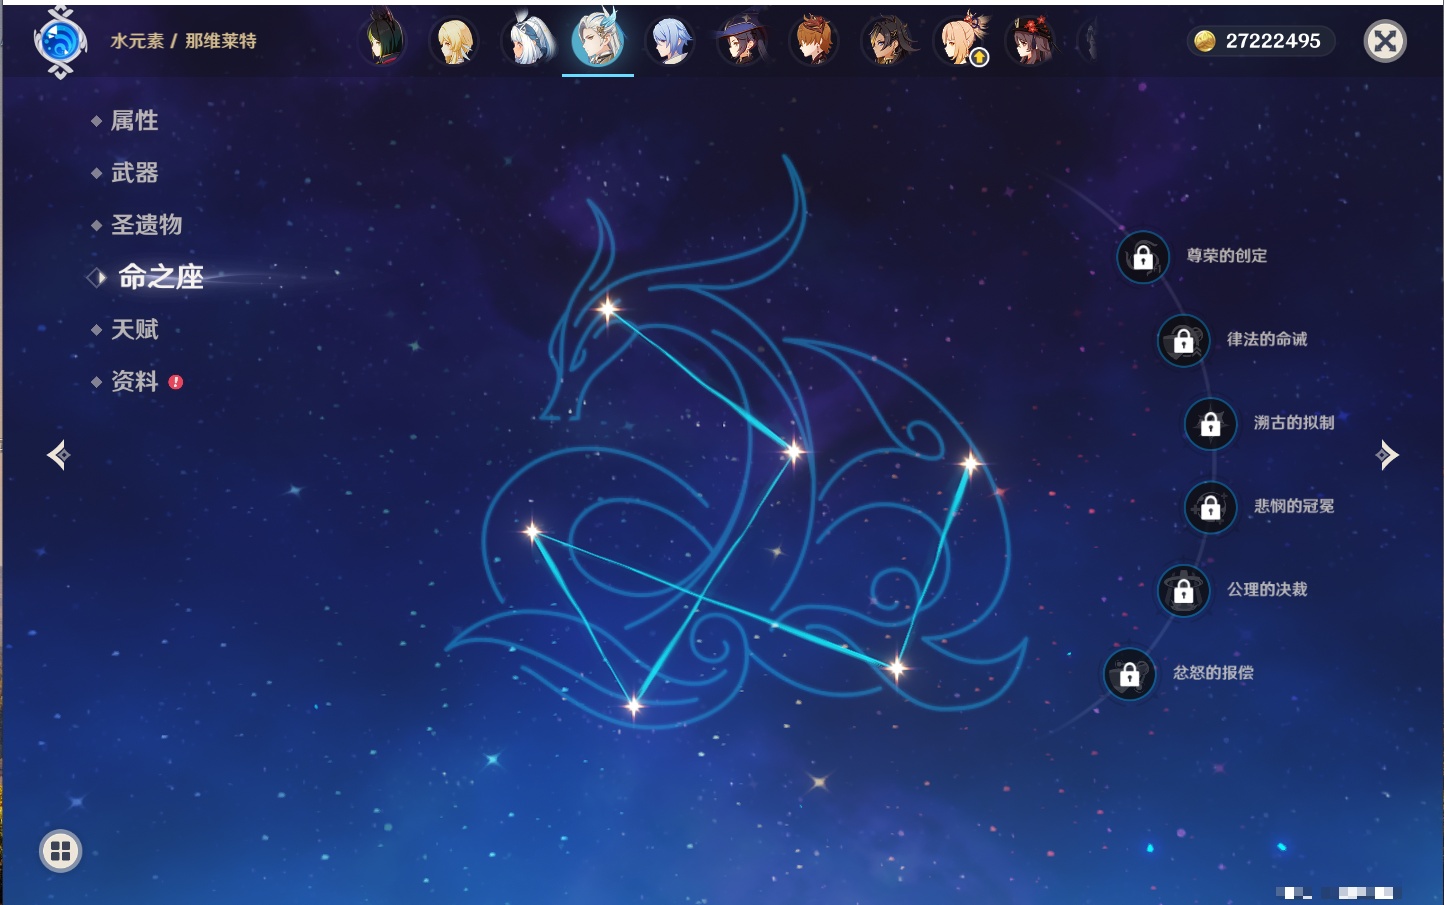Screen dimensions: 1444x905
Task: Choose the white-haired avatar with blue hairband
Action: (527, 41)
